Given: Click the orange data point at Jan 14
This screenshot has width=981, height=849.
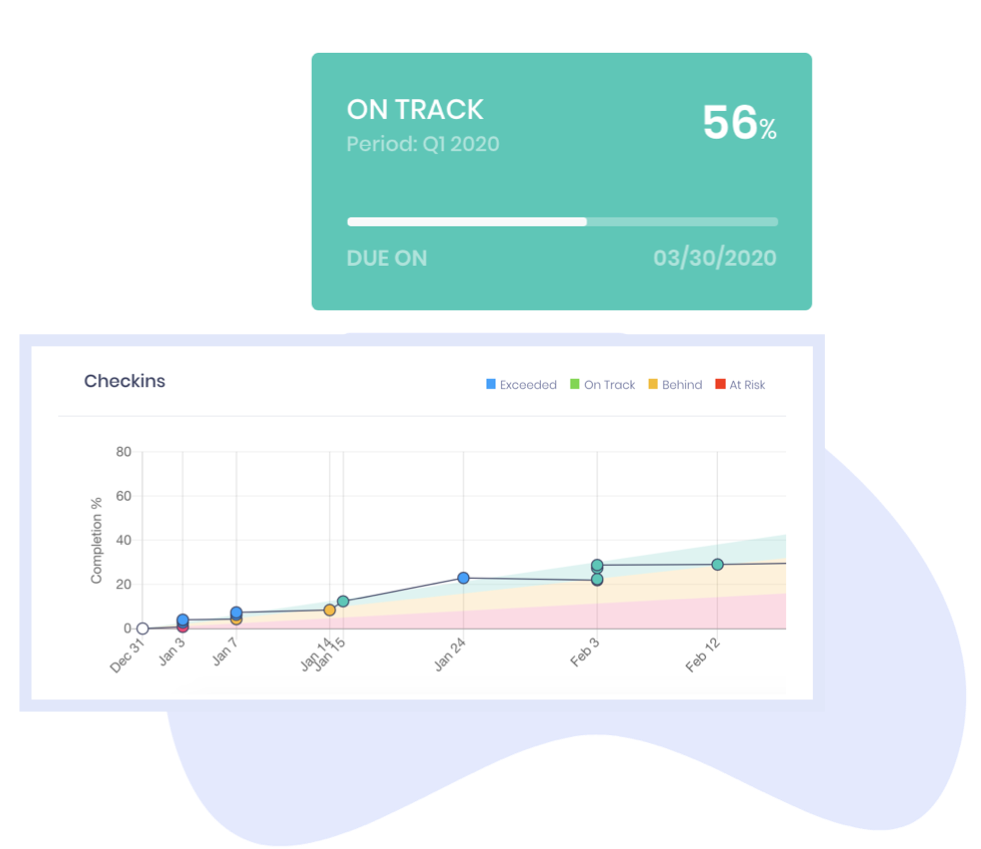Looking at the screenshot, I should coord(330,610).
